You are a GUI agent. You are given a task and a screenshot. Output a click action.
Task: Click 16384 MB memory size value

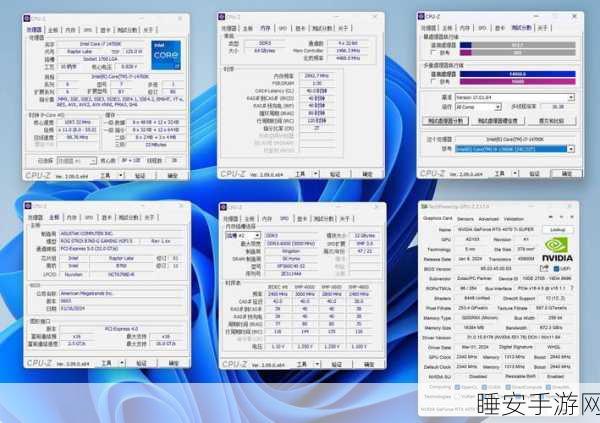point(474,328)
